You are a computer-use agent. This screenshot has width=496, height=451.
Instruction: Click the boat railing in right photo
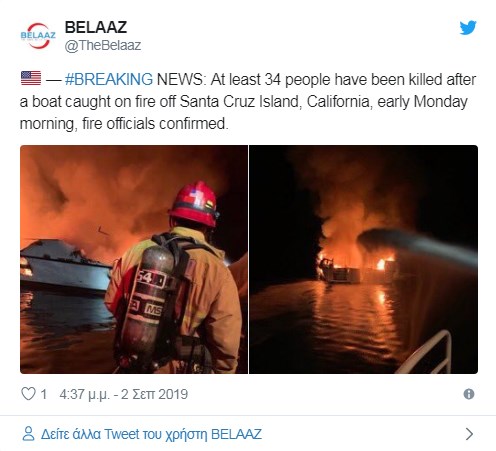[x=427, y=353]
